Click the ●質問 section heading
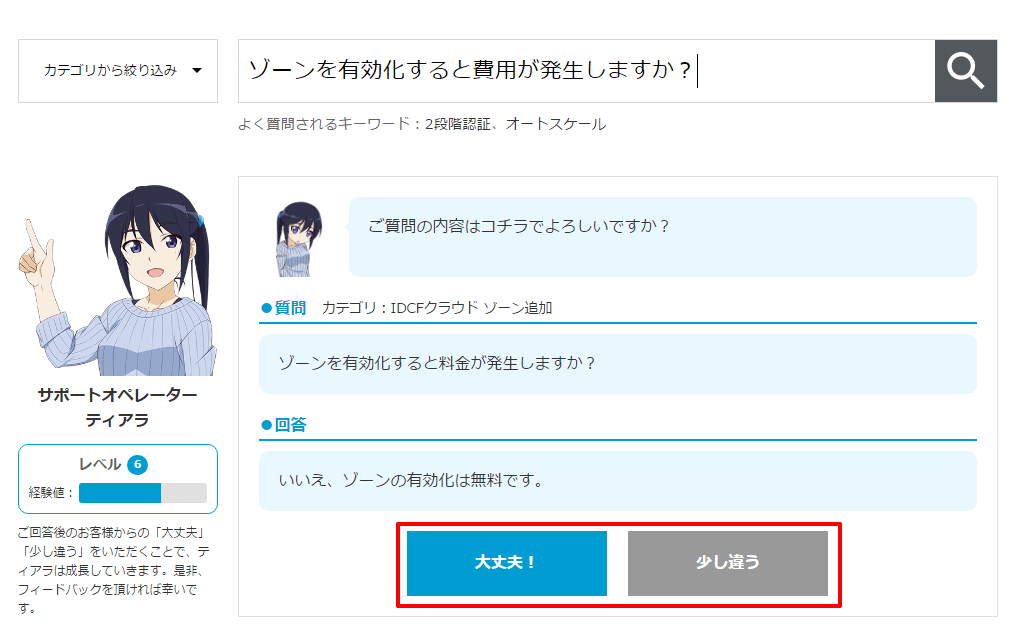The width and height of the screenshot is (1020, 628). (284, 308)
